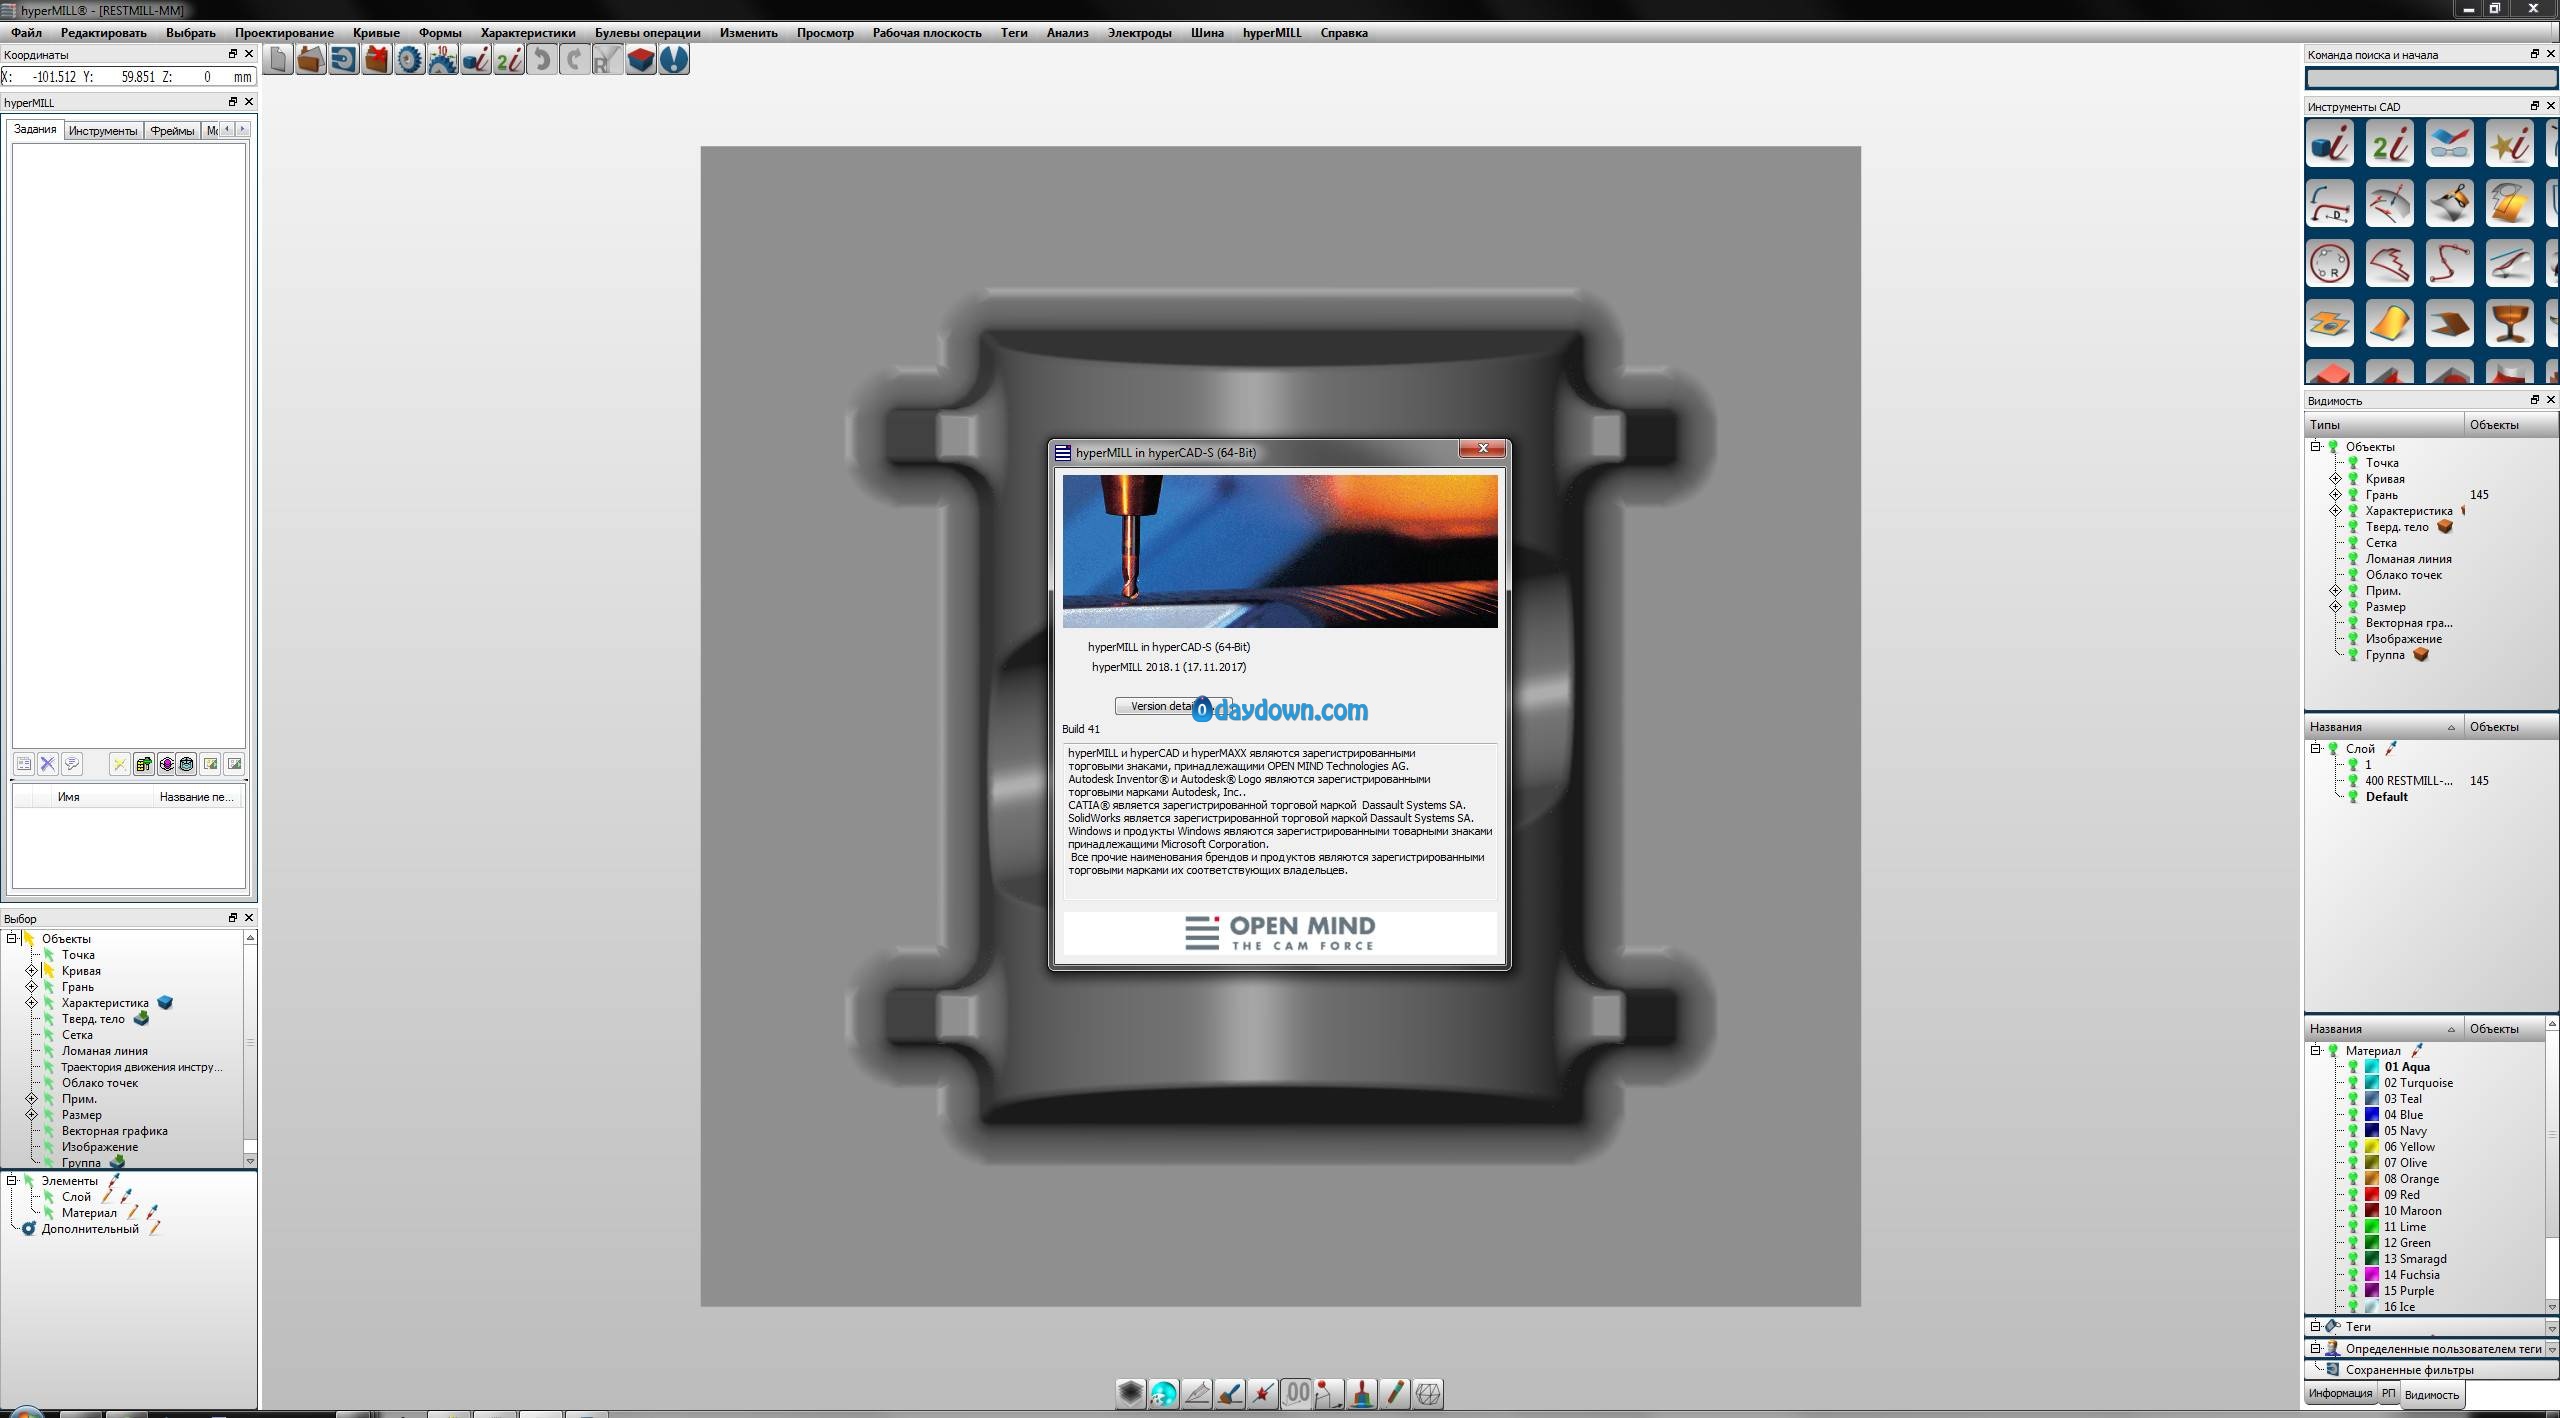The width and height of the screenshot is (2560, 1418).
Task: Open the hyperMILL menu
Action: 1272,33
